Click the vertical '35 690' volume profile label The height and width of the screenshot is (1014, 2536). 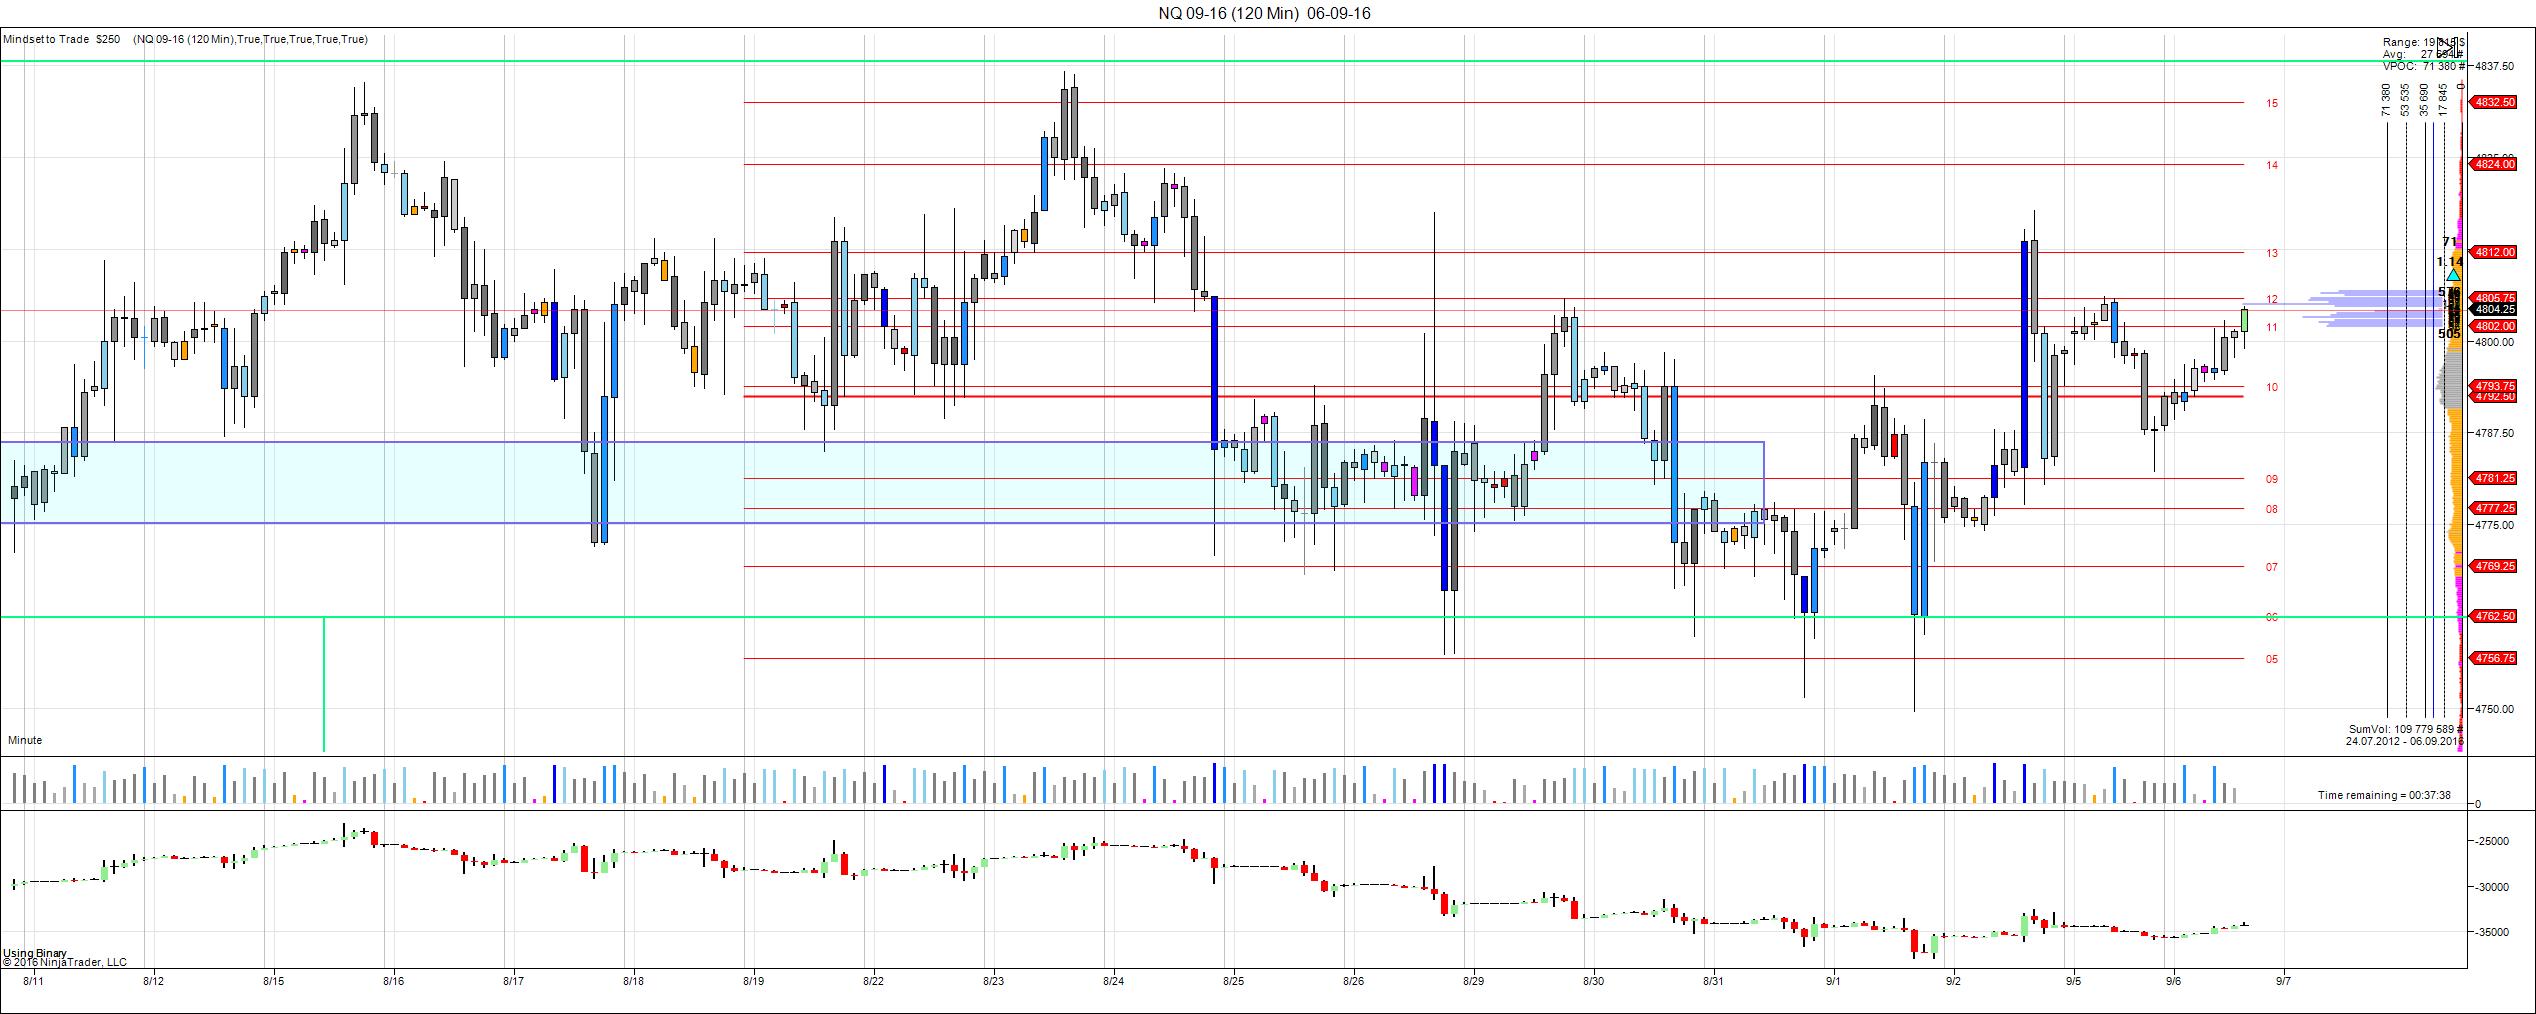[x=2424, y=100]
